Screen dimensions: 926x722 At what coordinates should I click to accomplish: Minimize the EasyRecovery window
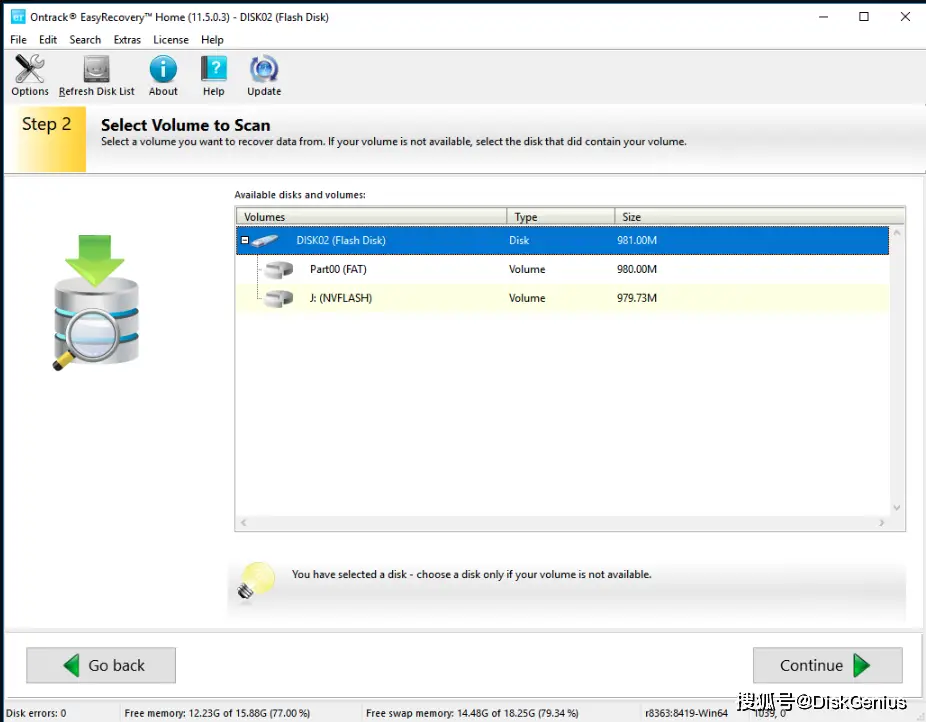pos(823,17)
